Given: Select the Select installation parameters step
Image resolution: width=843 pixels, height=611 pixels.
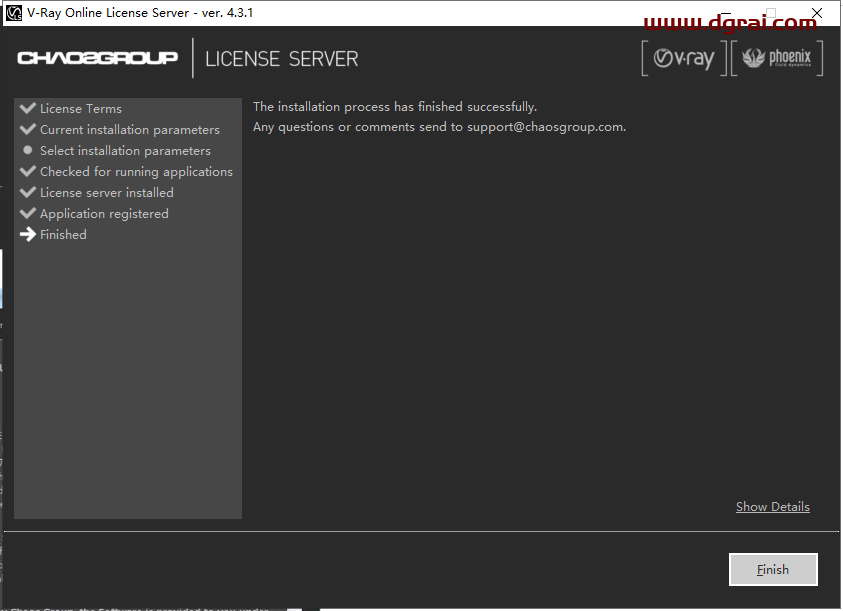Looking at the screenshot, I should pos(125,151).
